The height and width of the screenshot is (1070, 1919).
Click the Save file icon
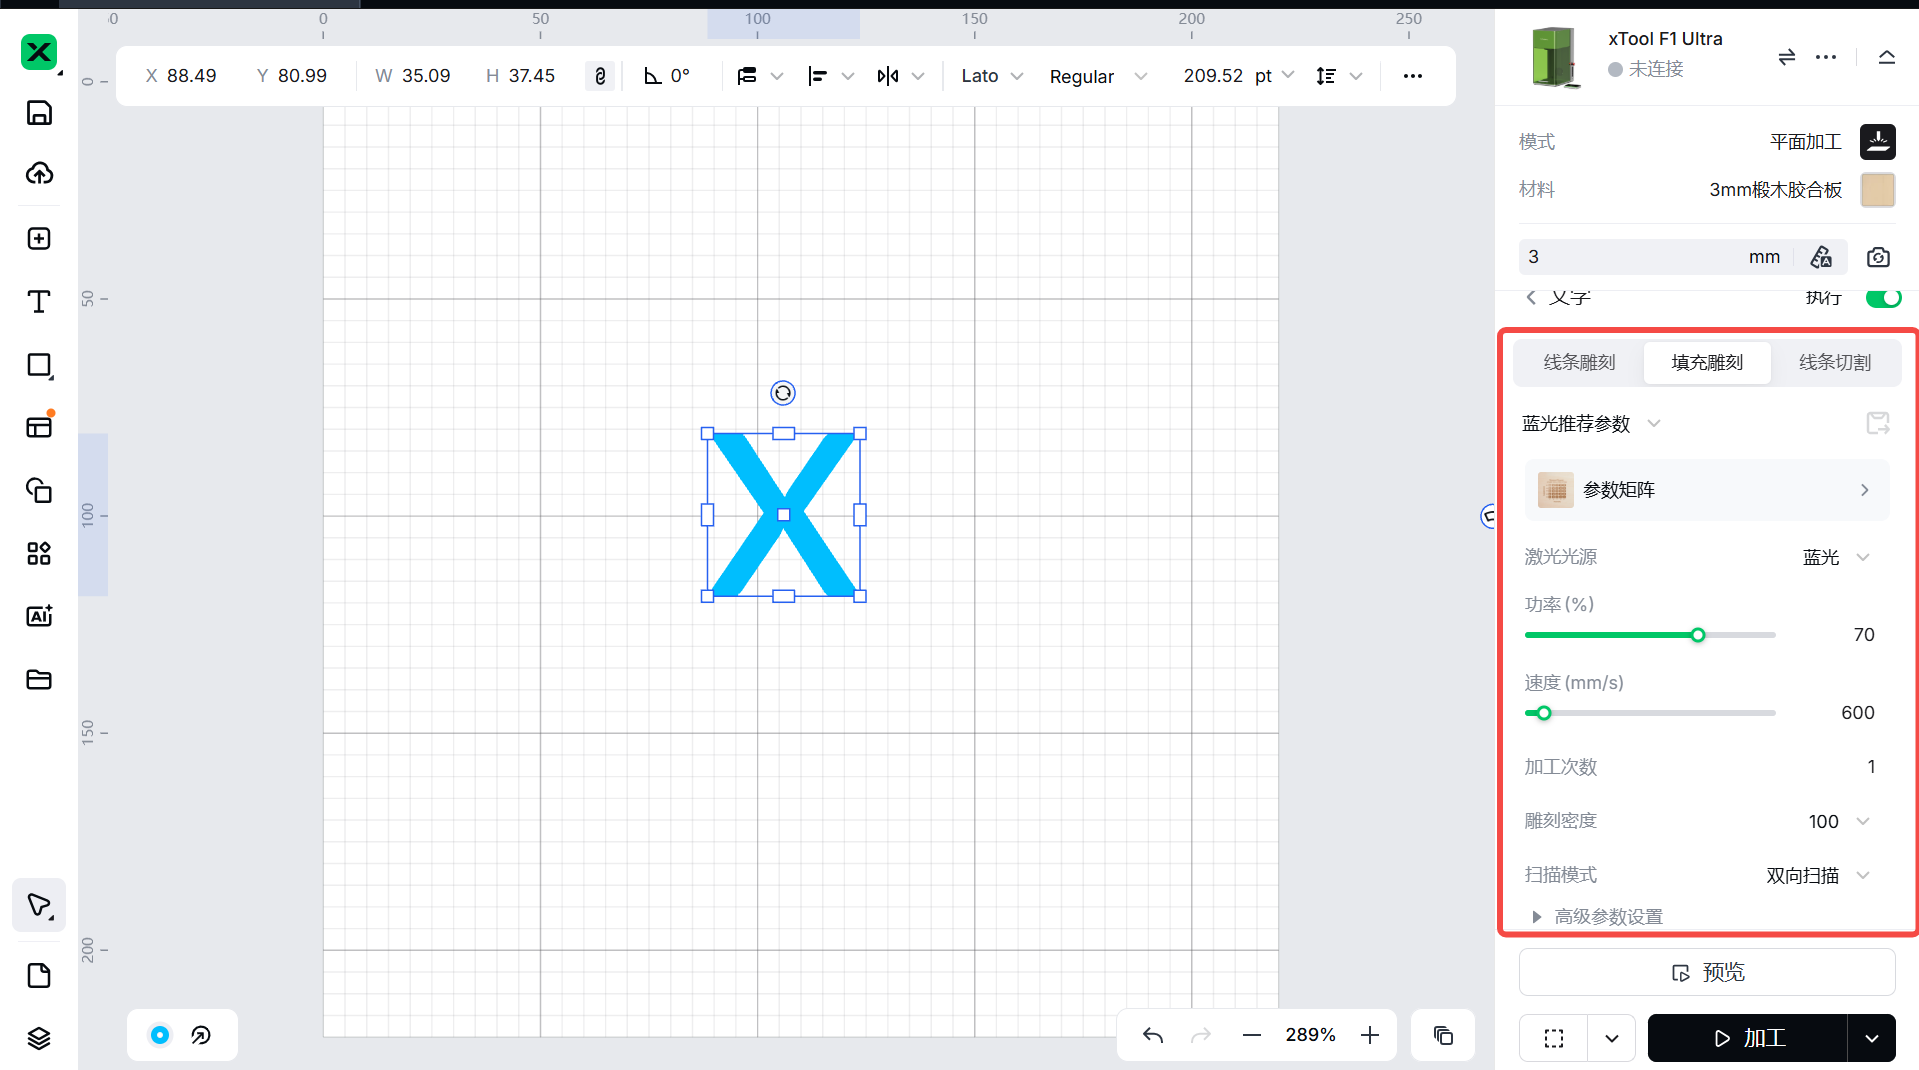point(39,113)
